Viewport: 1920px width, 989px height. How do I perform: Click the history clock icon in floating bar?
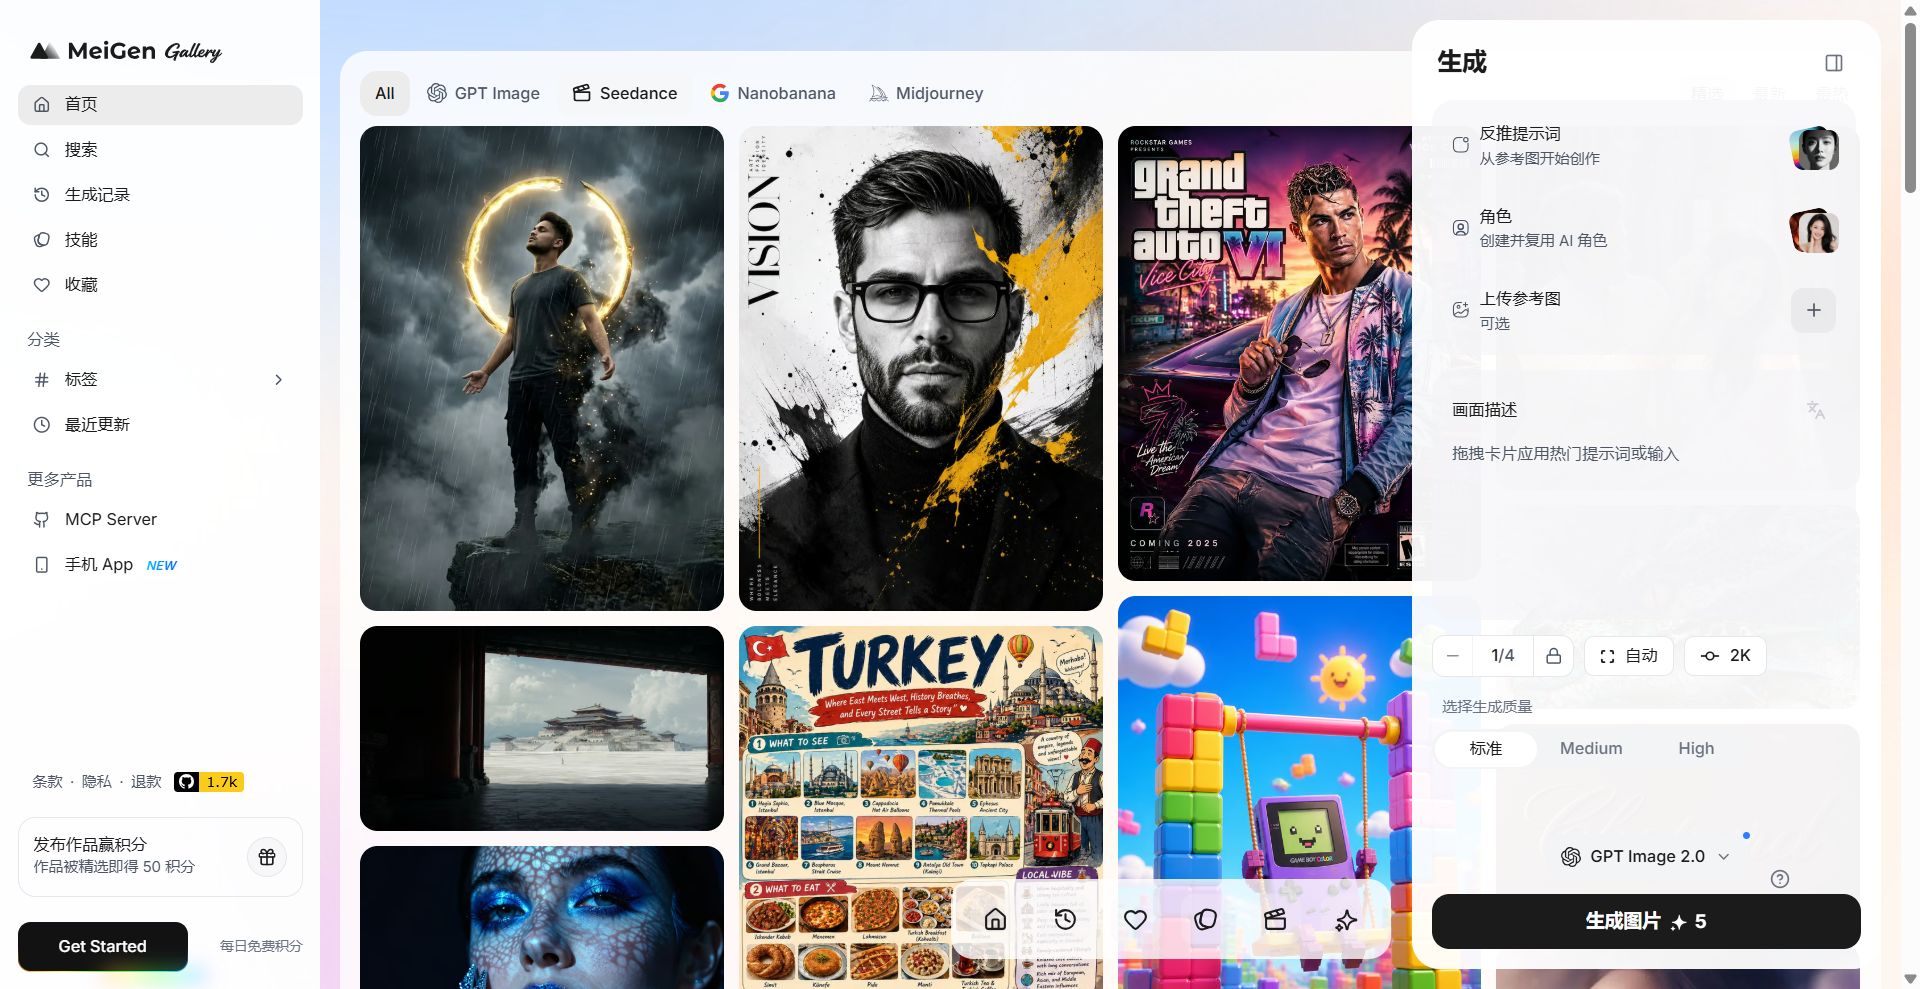pos(1065,920)
